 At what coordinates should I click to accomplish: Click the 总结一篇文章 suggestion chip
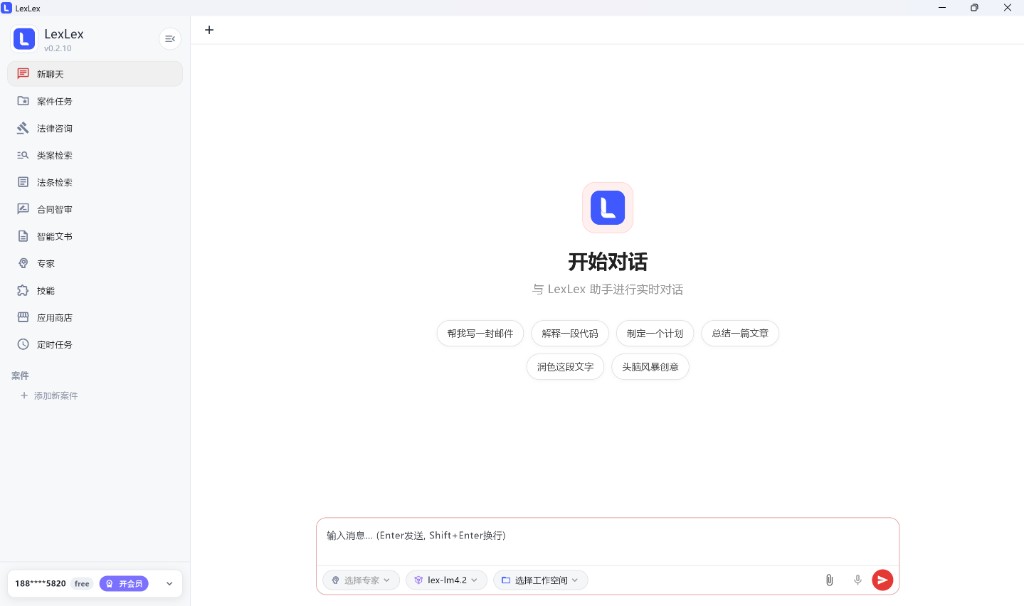point(740,333)
